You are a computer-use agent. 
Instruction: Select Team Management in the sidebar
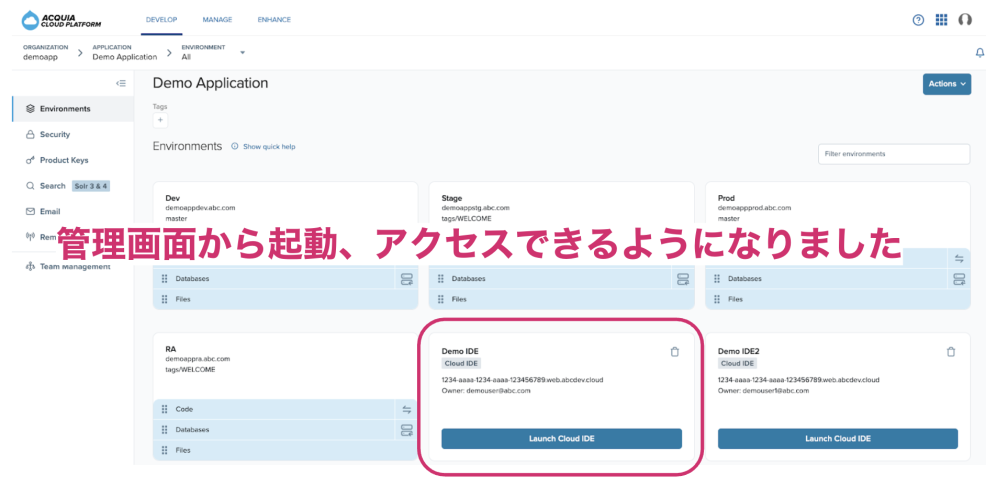73,267
